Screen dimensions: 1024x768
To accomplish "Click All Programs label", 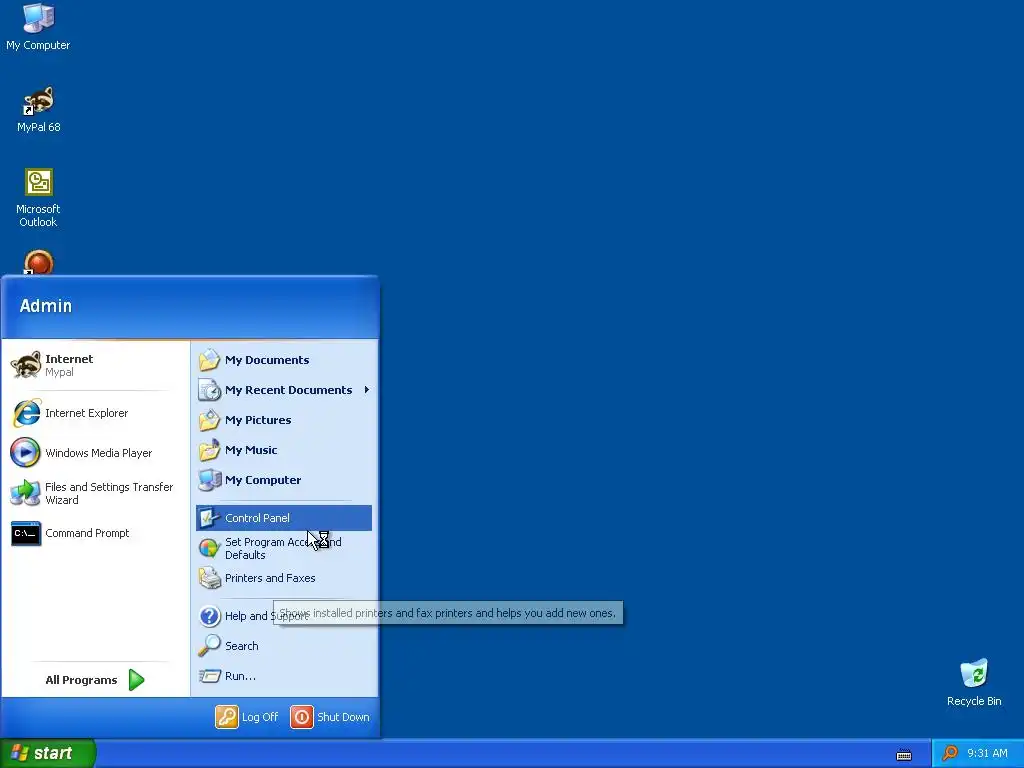I will tap(81, 680).
